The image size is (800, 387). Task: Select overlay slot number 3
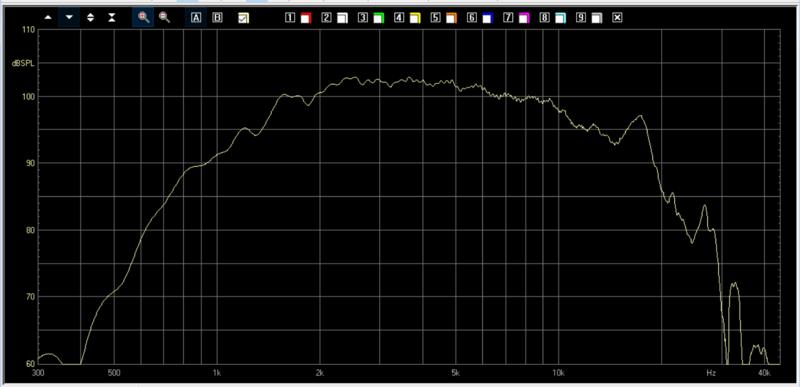(362, 18)
